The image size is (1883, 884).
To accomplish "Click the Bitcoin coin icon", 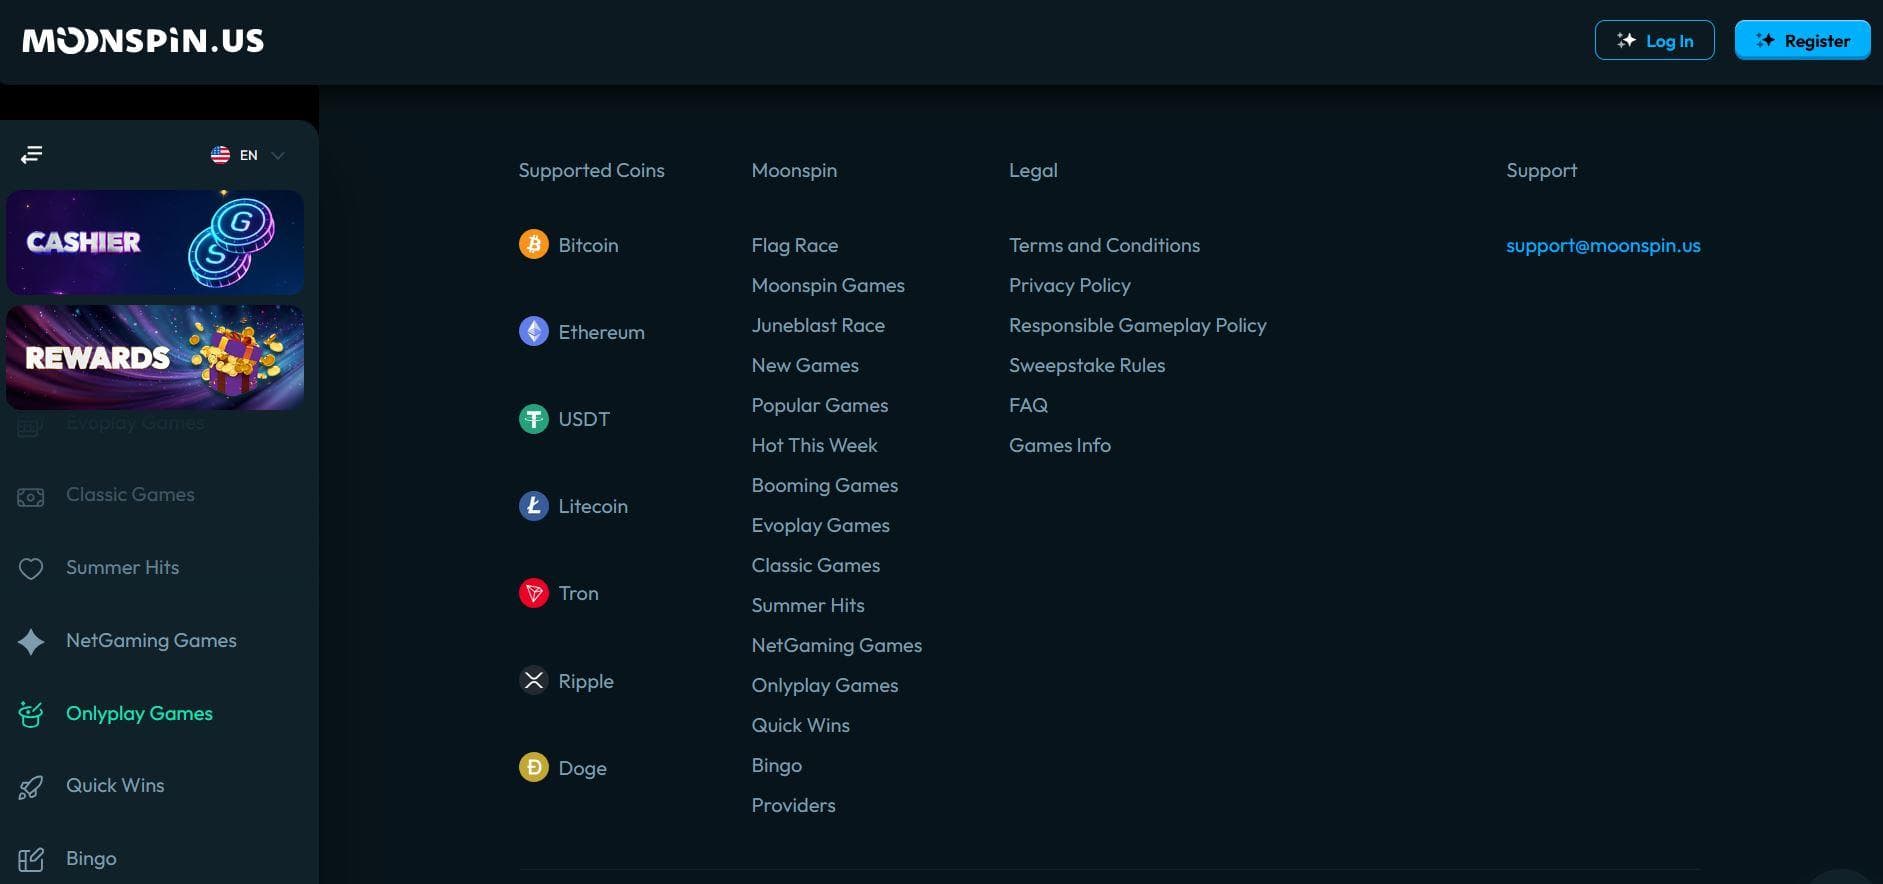I will pos(534,245).
